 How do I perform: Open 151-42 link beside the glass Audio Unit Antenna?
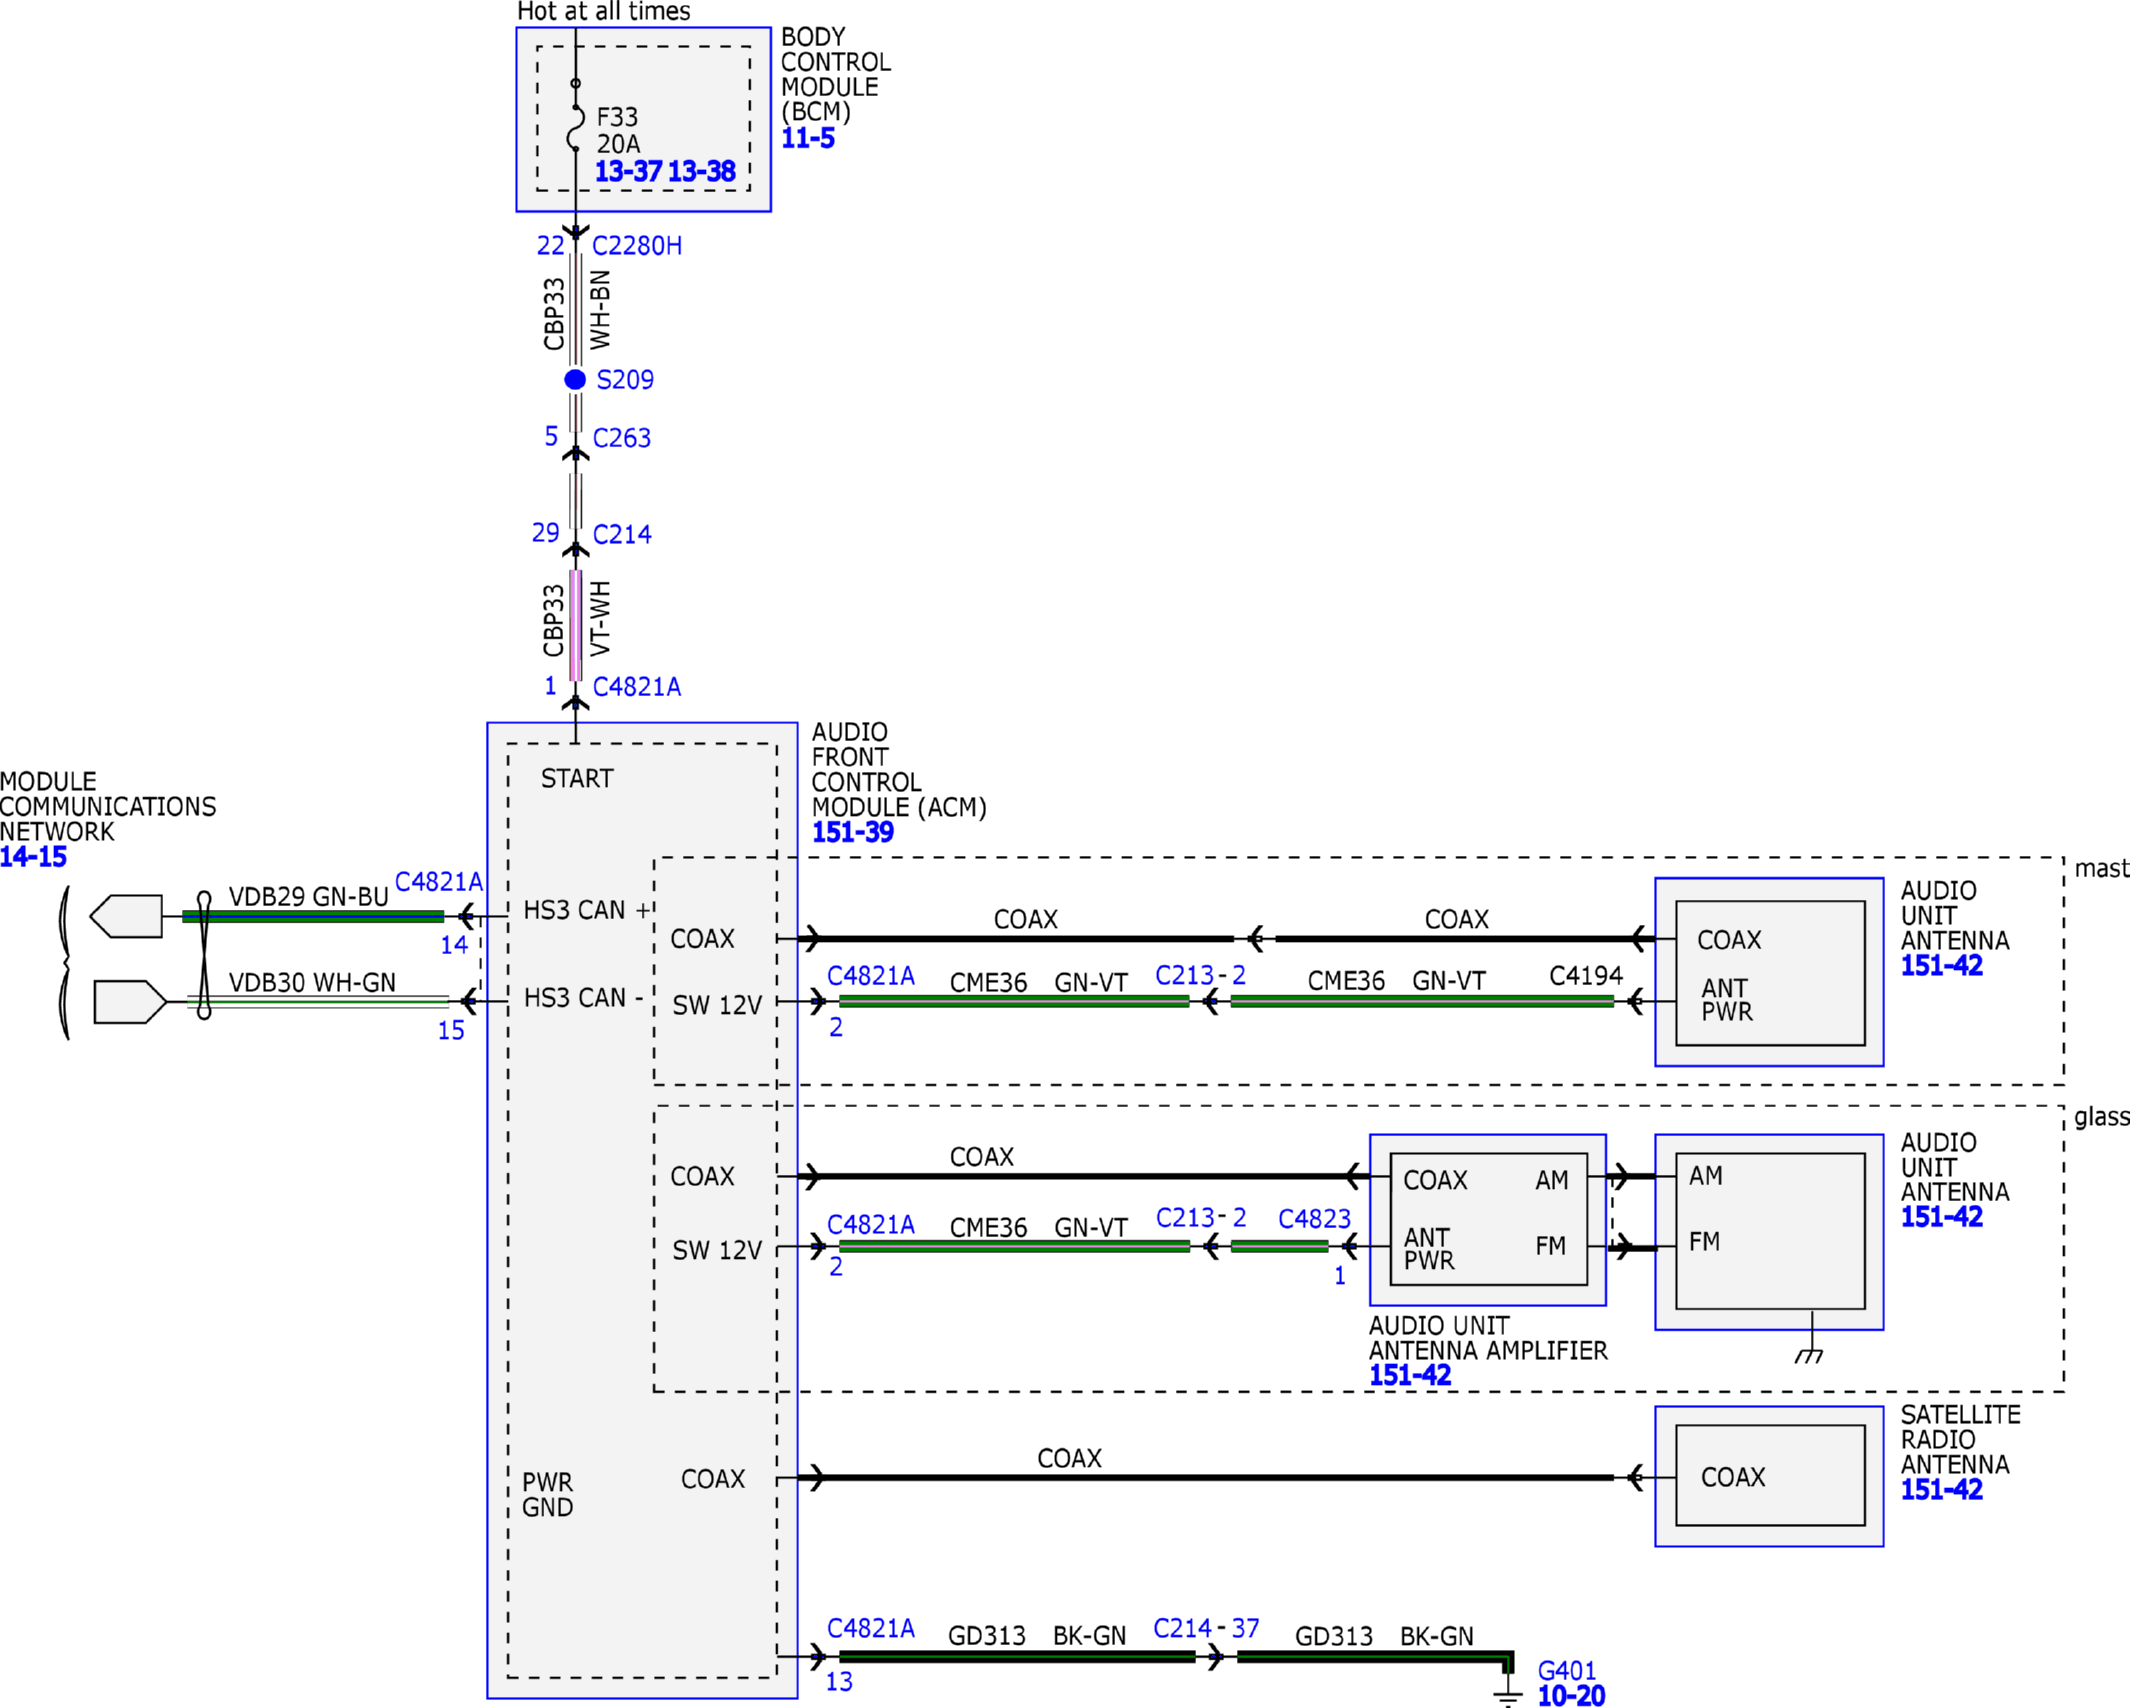coord(1941,1217)
